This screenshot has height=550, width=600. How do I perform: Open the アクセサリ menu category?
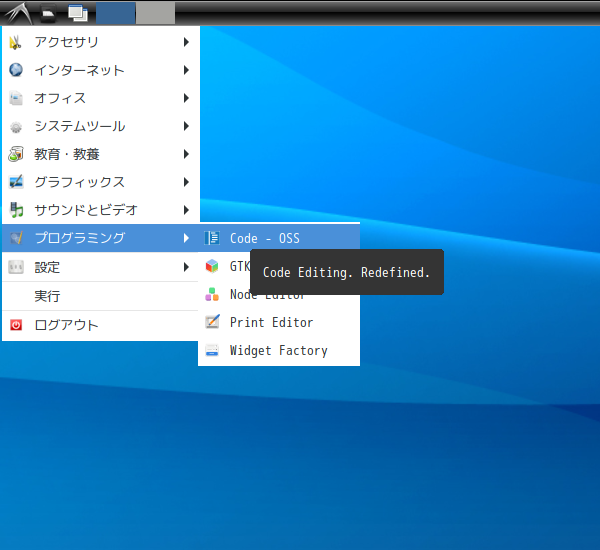(x=101, y=42)
